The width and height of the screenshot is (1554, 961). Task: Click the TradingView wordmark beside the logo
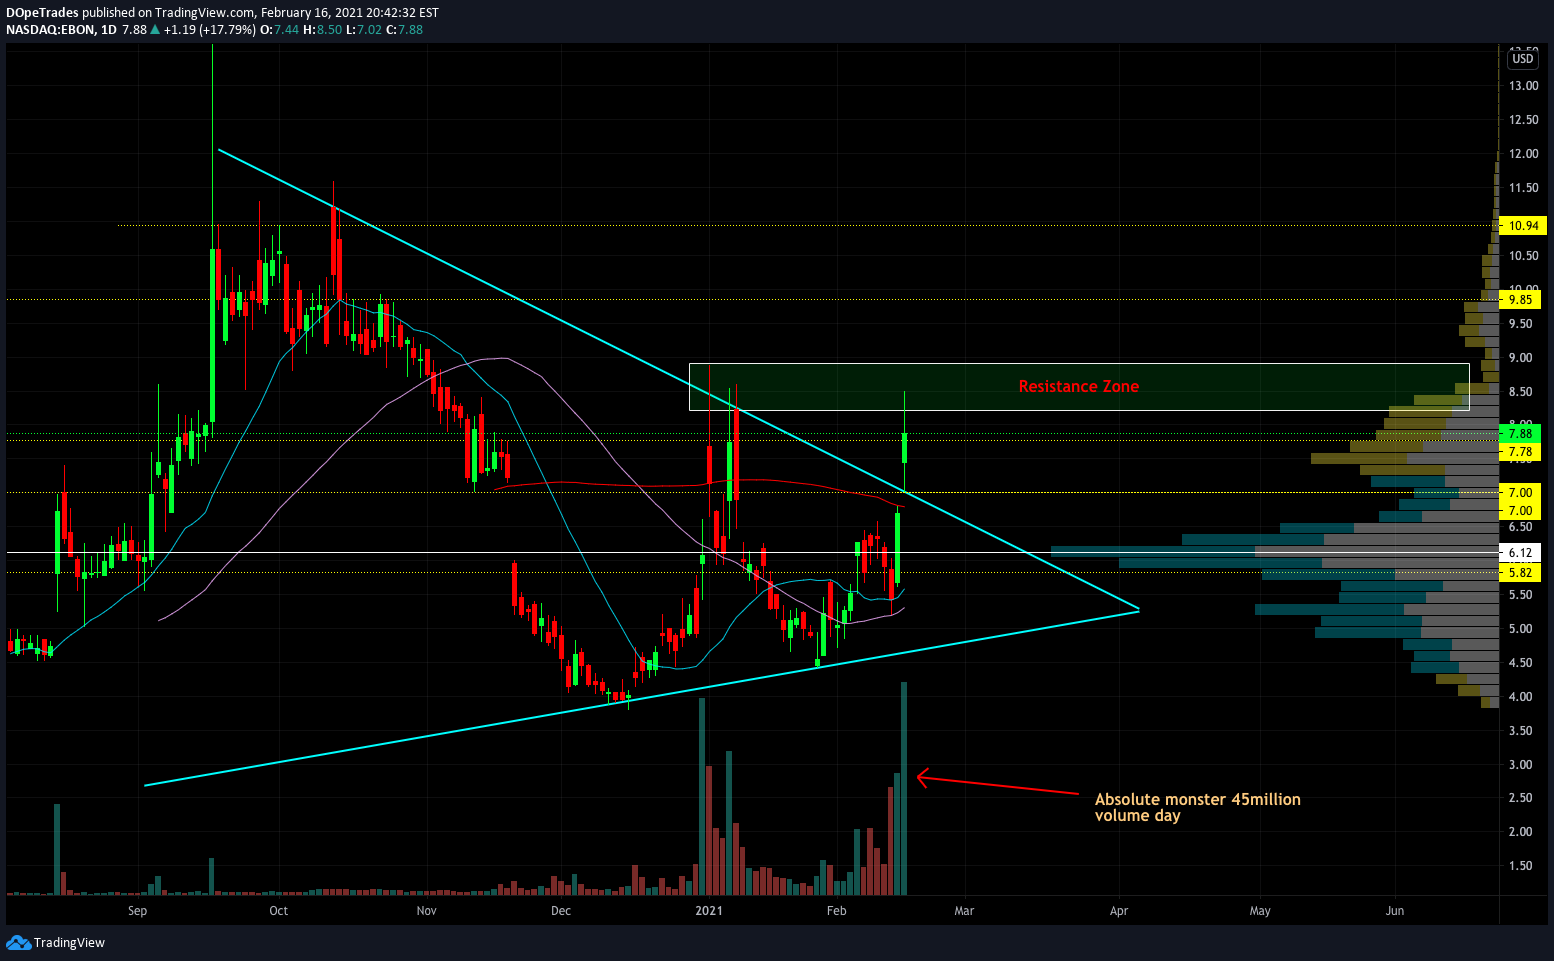point(69,942)
